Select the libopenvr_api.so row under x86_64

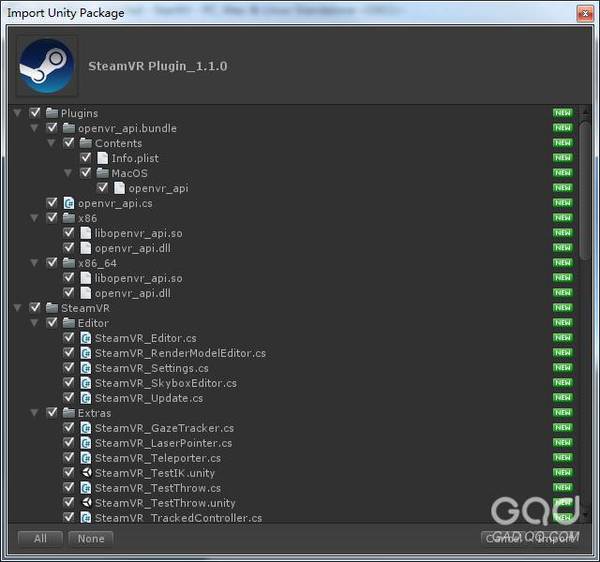click(294, 278)
